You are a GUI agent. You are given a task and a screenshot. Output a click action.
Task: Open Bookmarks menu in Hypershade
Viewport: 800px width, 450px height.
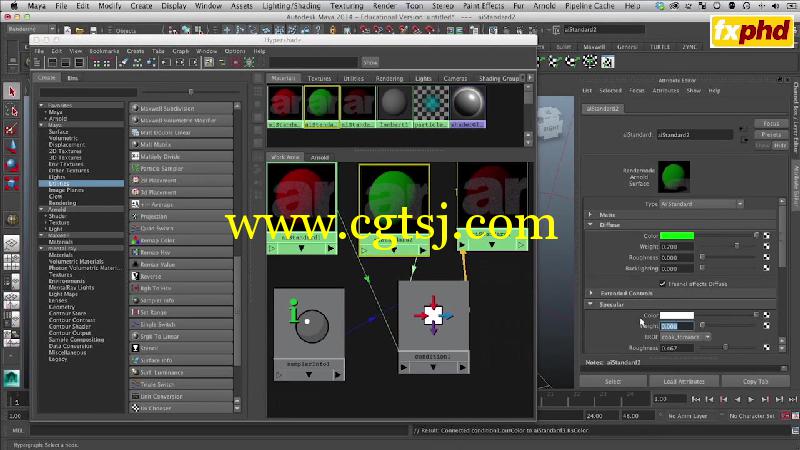point(104,51)
